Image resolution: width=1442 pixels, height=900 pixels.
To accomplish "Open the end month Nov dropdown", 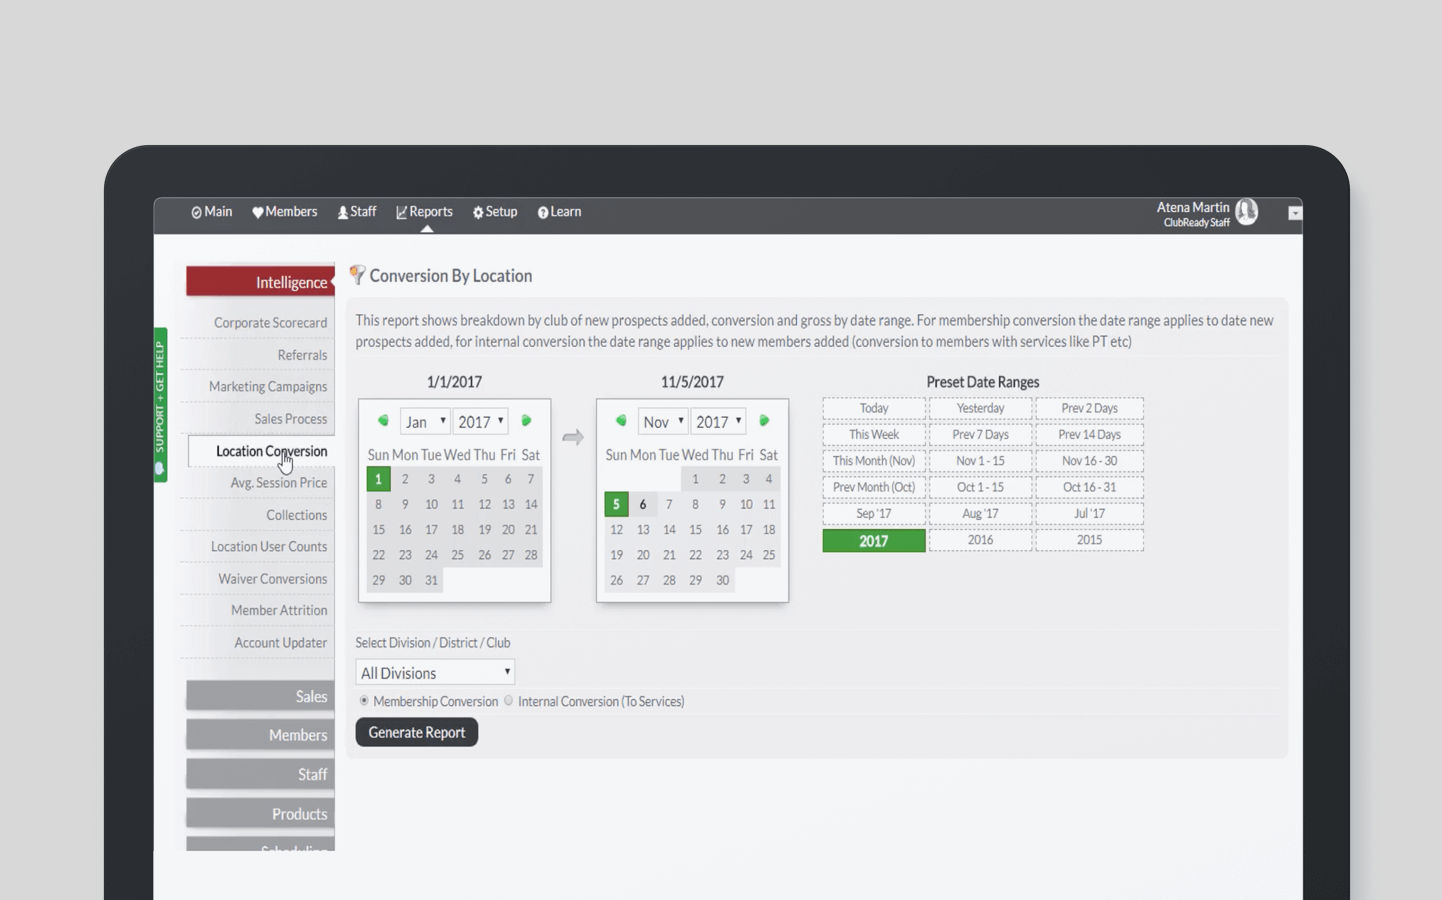I will [x=663, y=422].
